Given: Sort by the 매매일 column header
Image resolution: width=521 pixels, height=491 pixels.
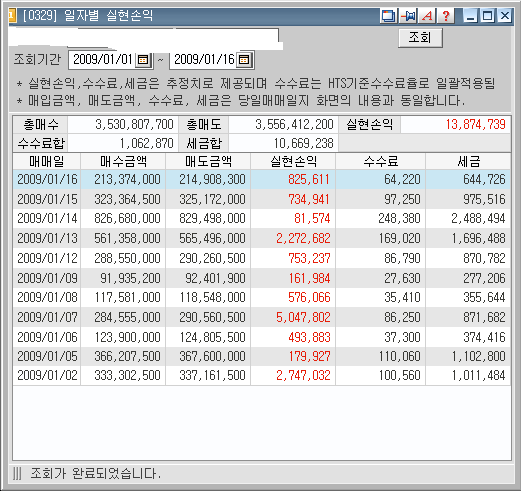Looking at the screenshot, I should click(47, 161).
